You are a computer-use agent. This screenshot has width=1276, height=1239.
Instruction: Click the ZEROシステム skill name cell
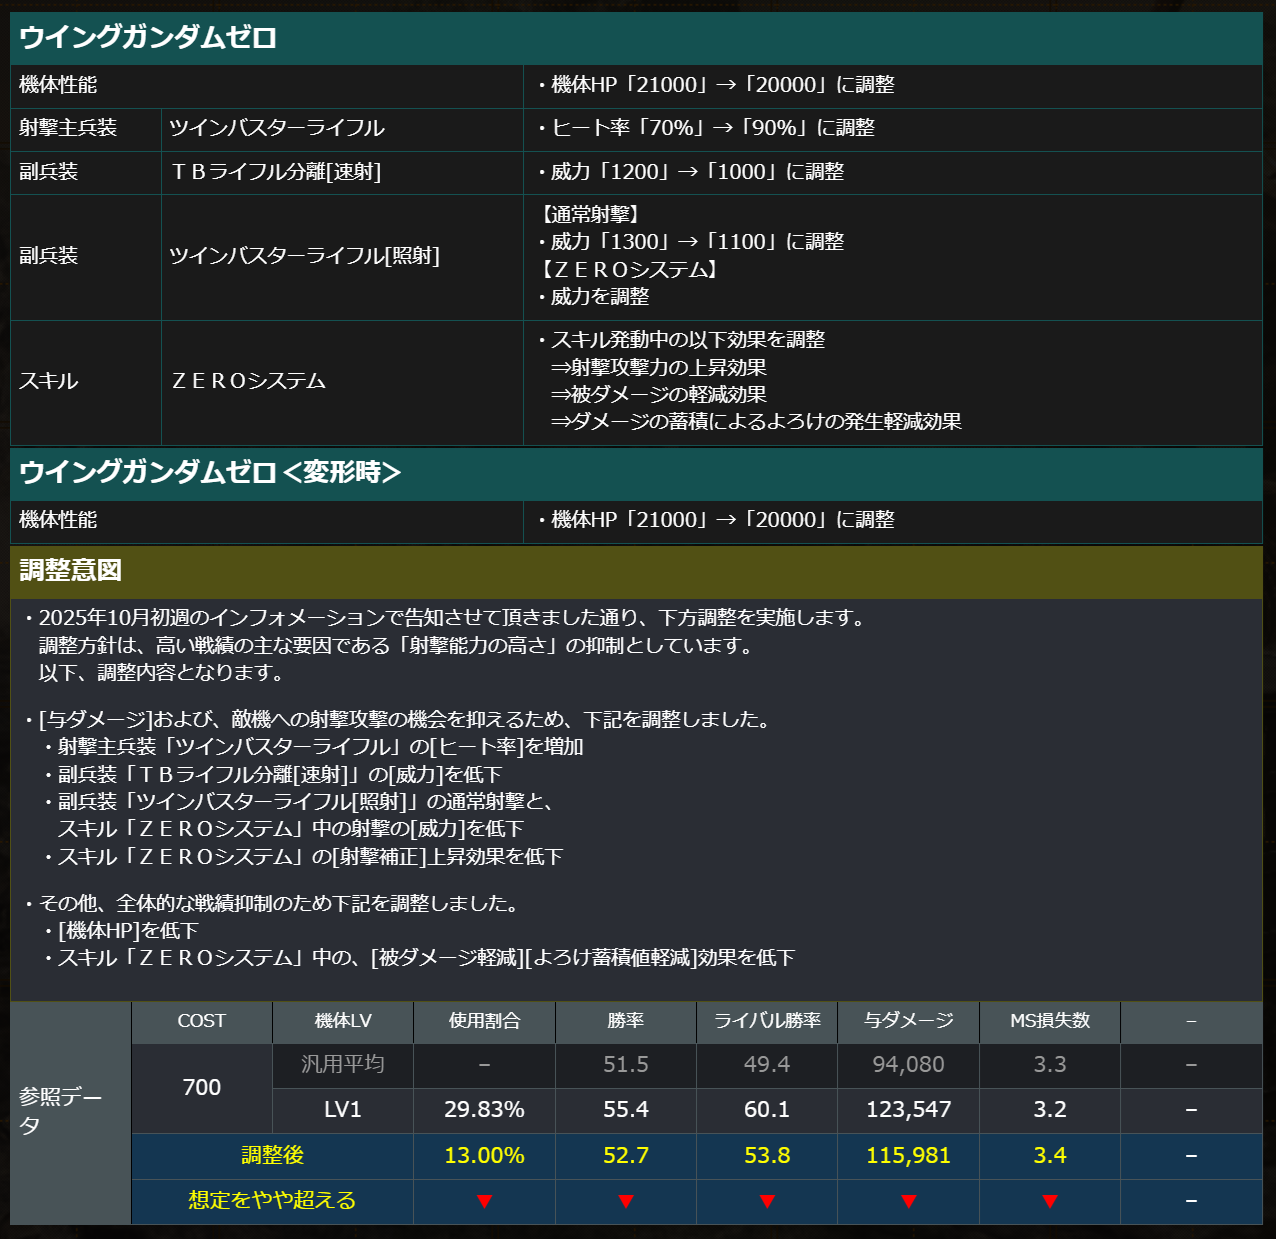click(249, 381)
